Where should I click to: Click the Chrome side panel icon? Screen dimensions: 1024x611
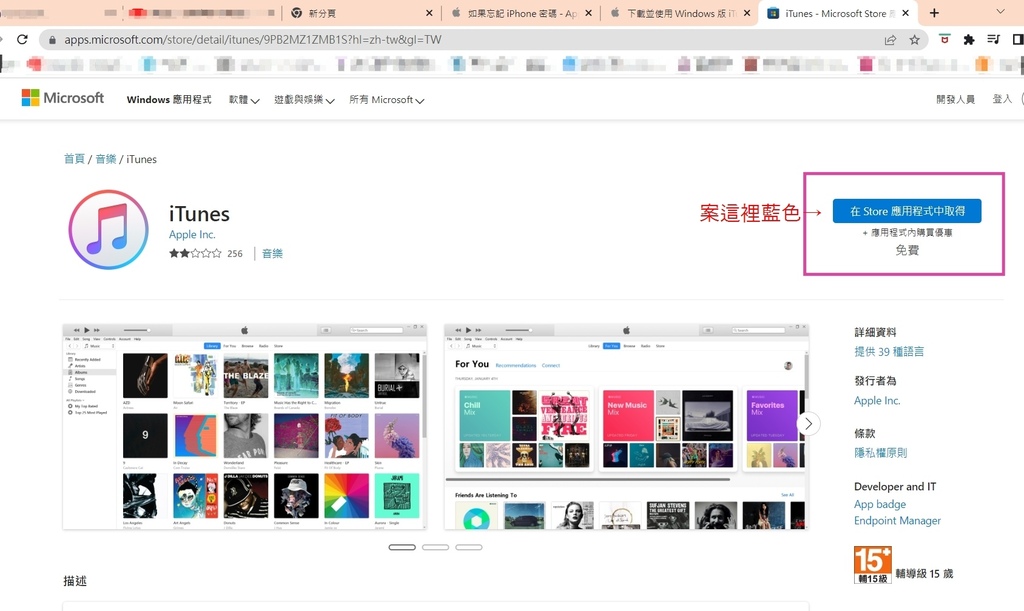tap(1017, 40)
